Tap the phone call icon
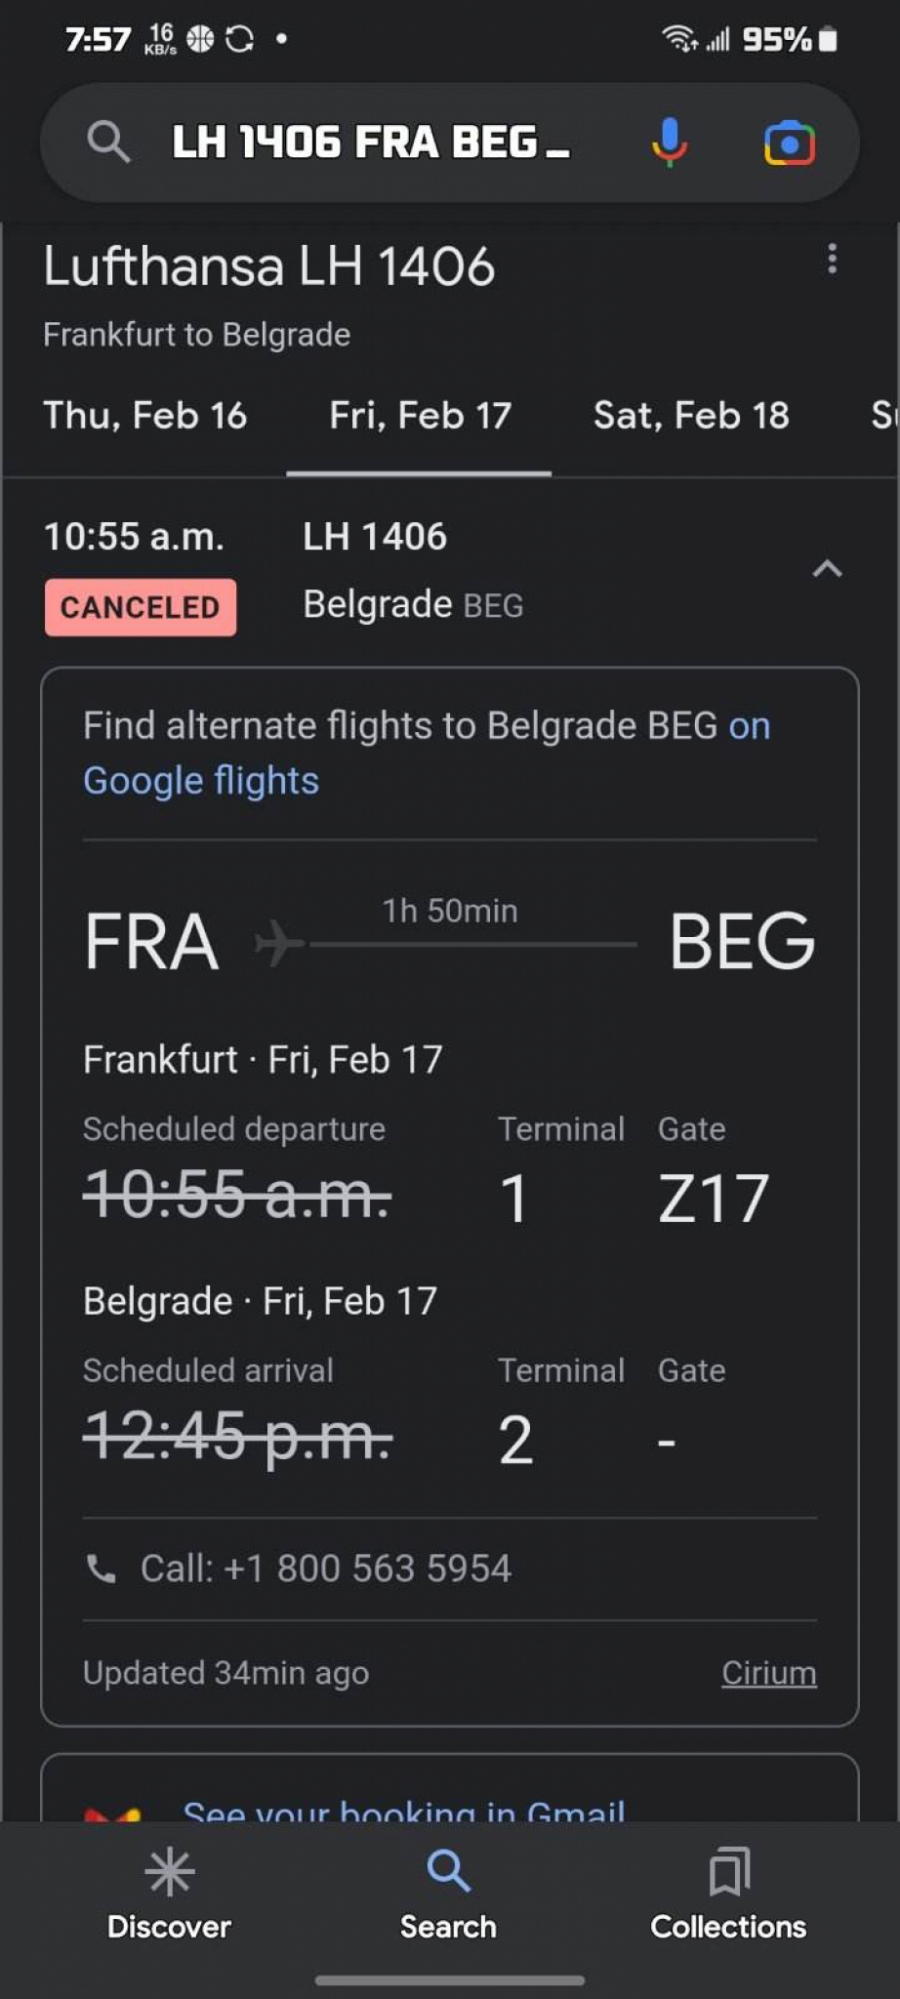The width and height of the screenshot is (900, 1999). [x=101, y=1568]
